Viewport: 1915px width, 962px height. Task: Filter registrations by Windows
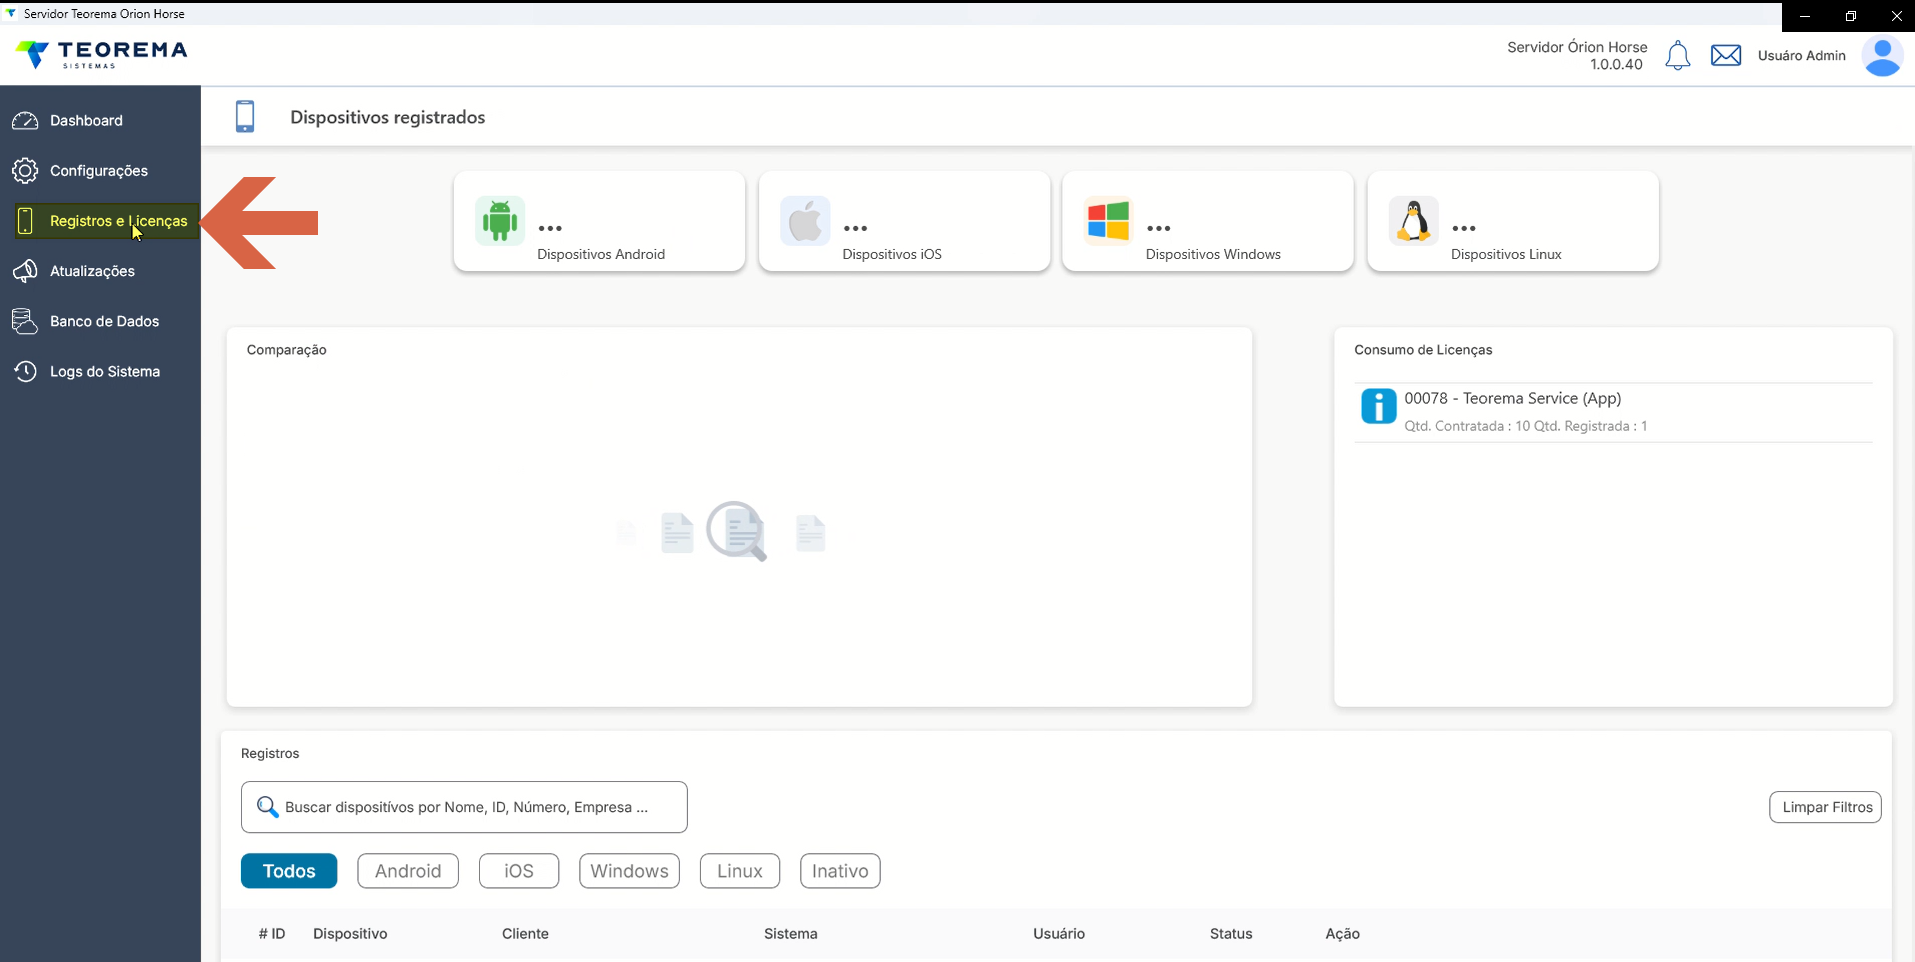629,871
